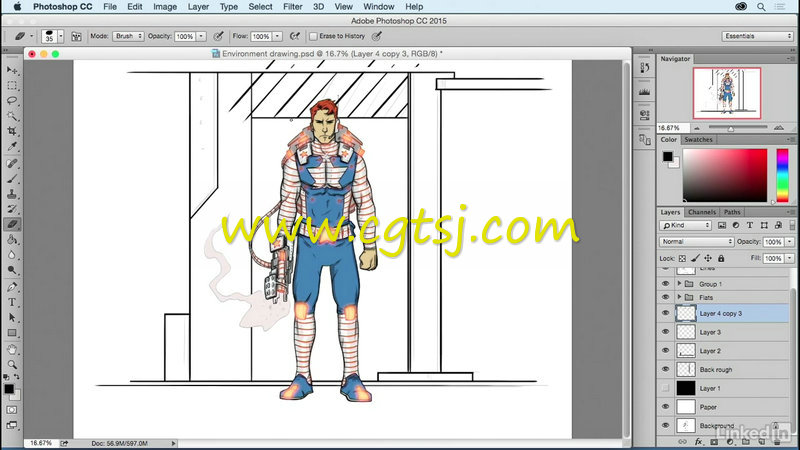This screenshot has height=450, width=800.
Task: Open the Opacity slider dropdown in options bar
Action: click(201, 36)
